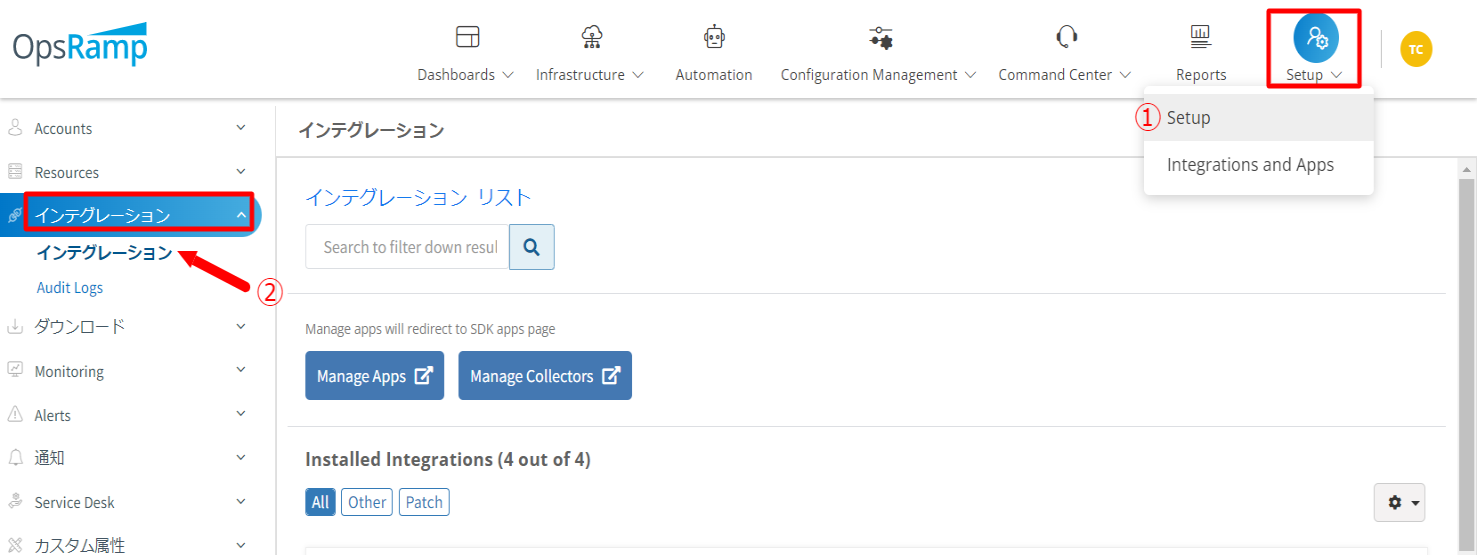Open the gear settings dropdown for integrations
The image size is (1477, 555).
pyautogui.click(x=1400, y=502)
